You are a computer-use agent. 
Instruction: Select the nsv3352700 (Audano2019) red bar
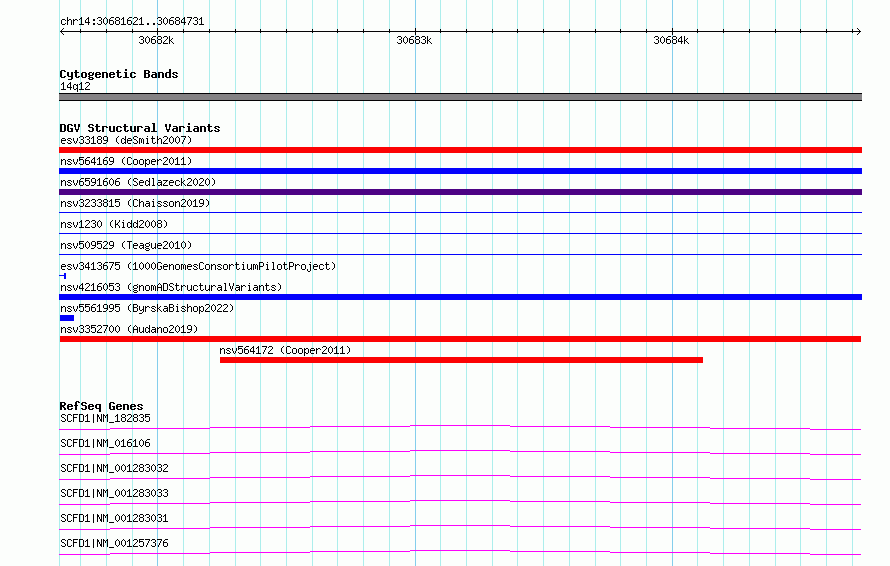click(460, 339)
